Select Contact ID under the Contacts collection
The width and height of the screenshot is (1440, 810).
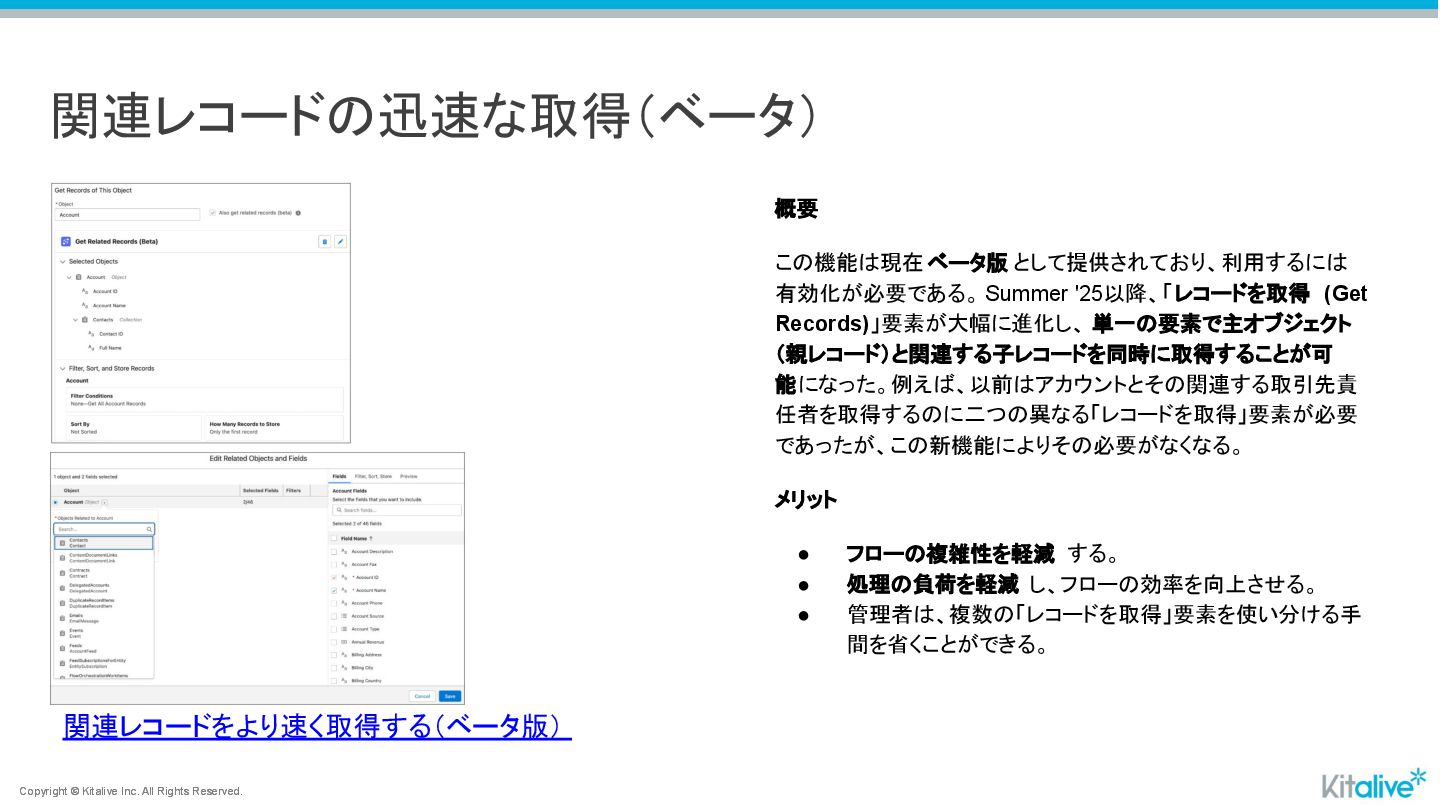(111, 334)
